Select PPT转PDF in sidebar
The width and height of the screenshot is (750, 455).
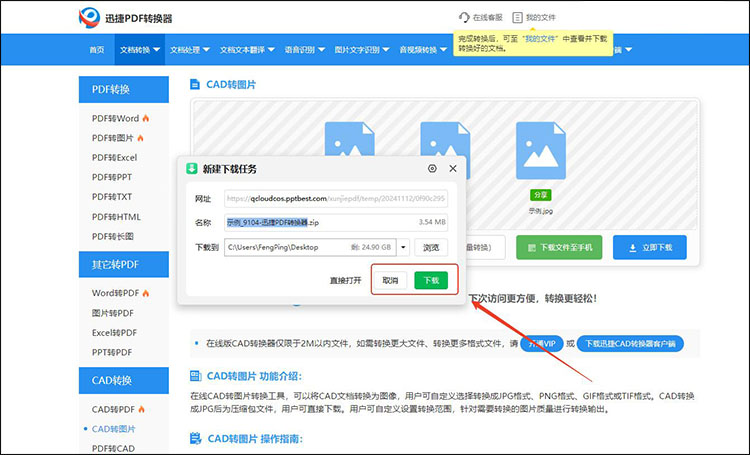[x=112, y=352]
